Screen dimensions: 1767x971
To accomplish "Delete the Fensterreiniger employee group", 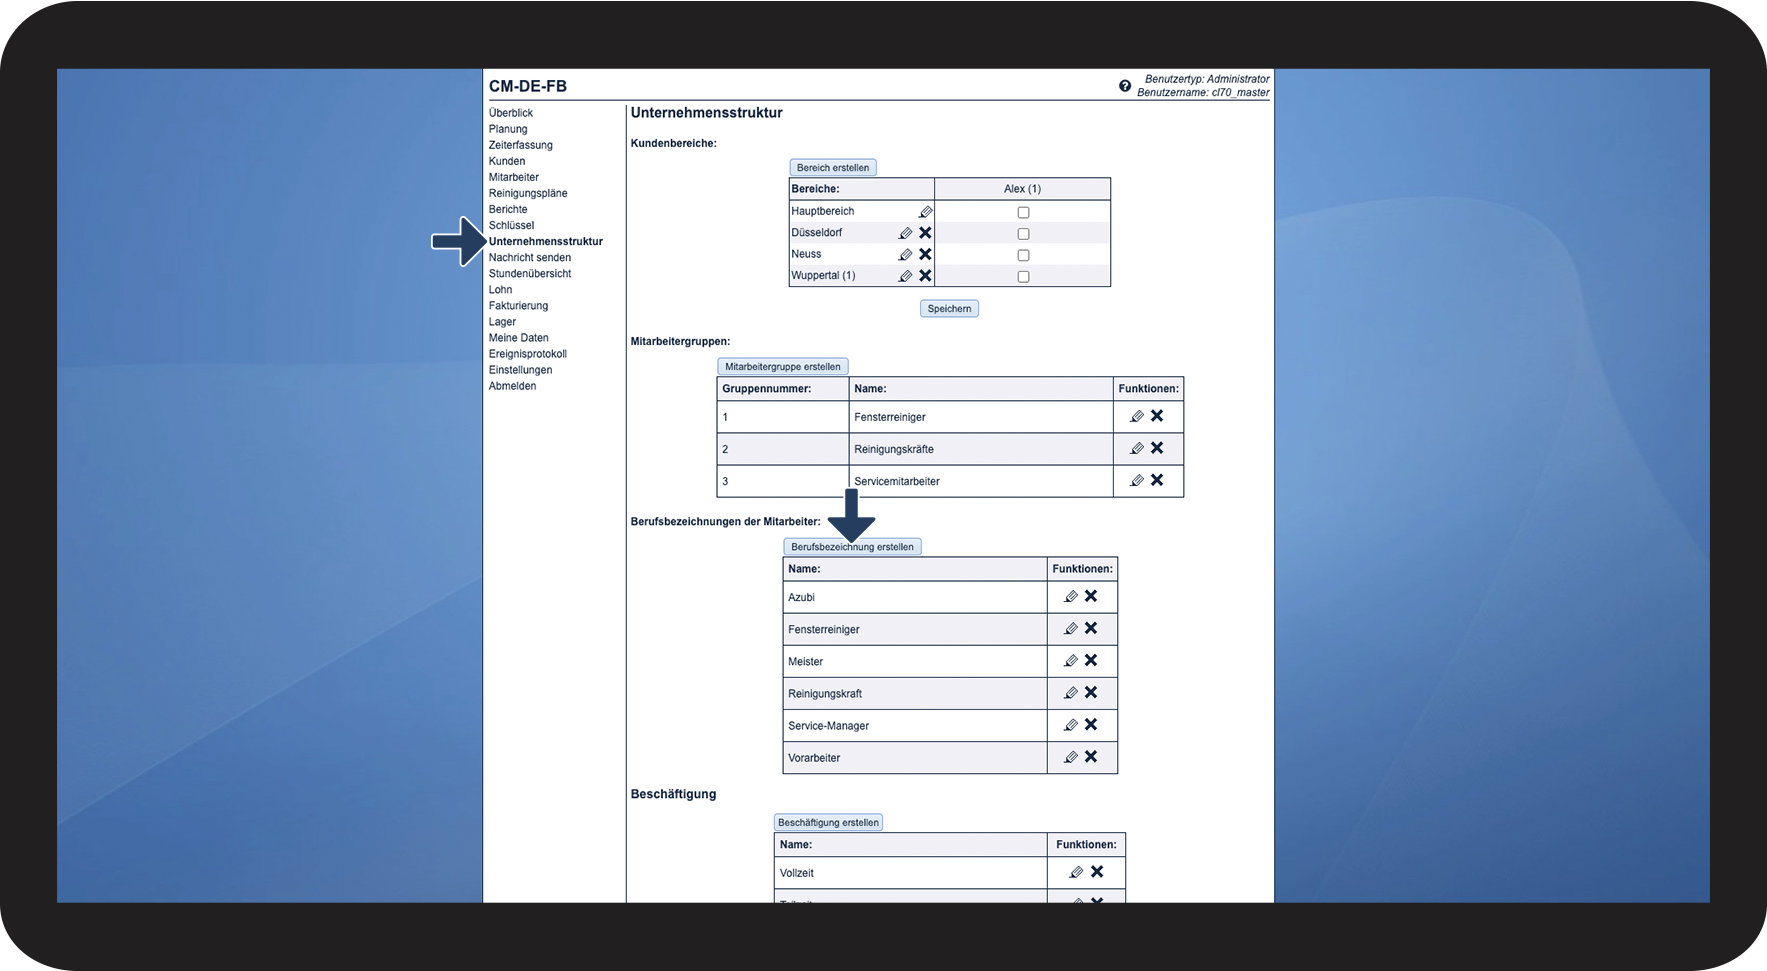I will click(x=1157, y=416).
